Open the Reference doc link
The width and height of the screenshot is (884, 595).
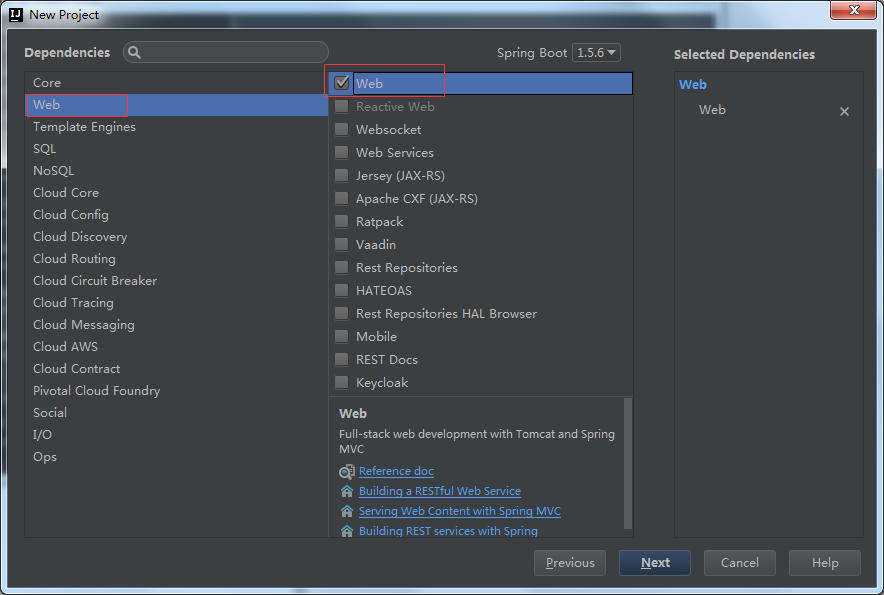(396, 471)
